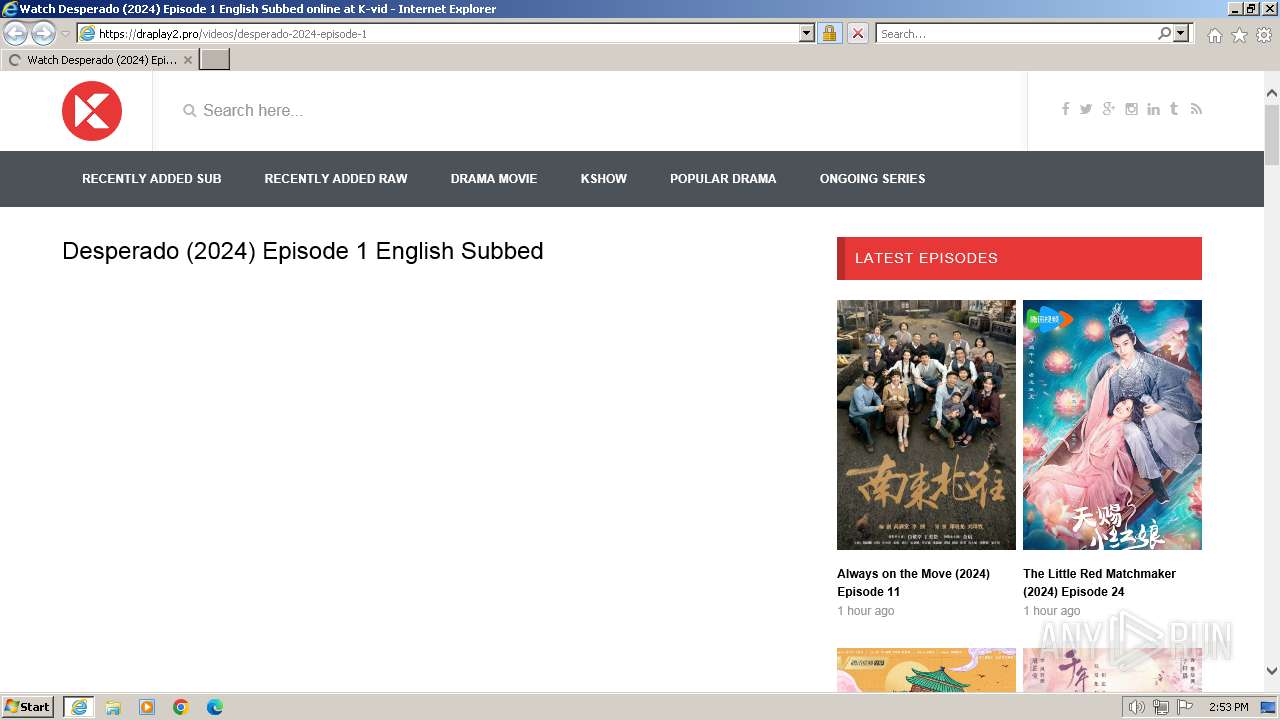Launch Microsoft Edge from taskbar

[215, 707]
